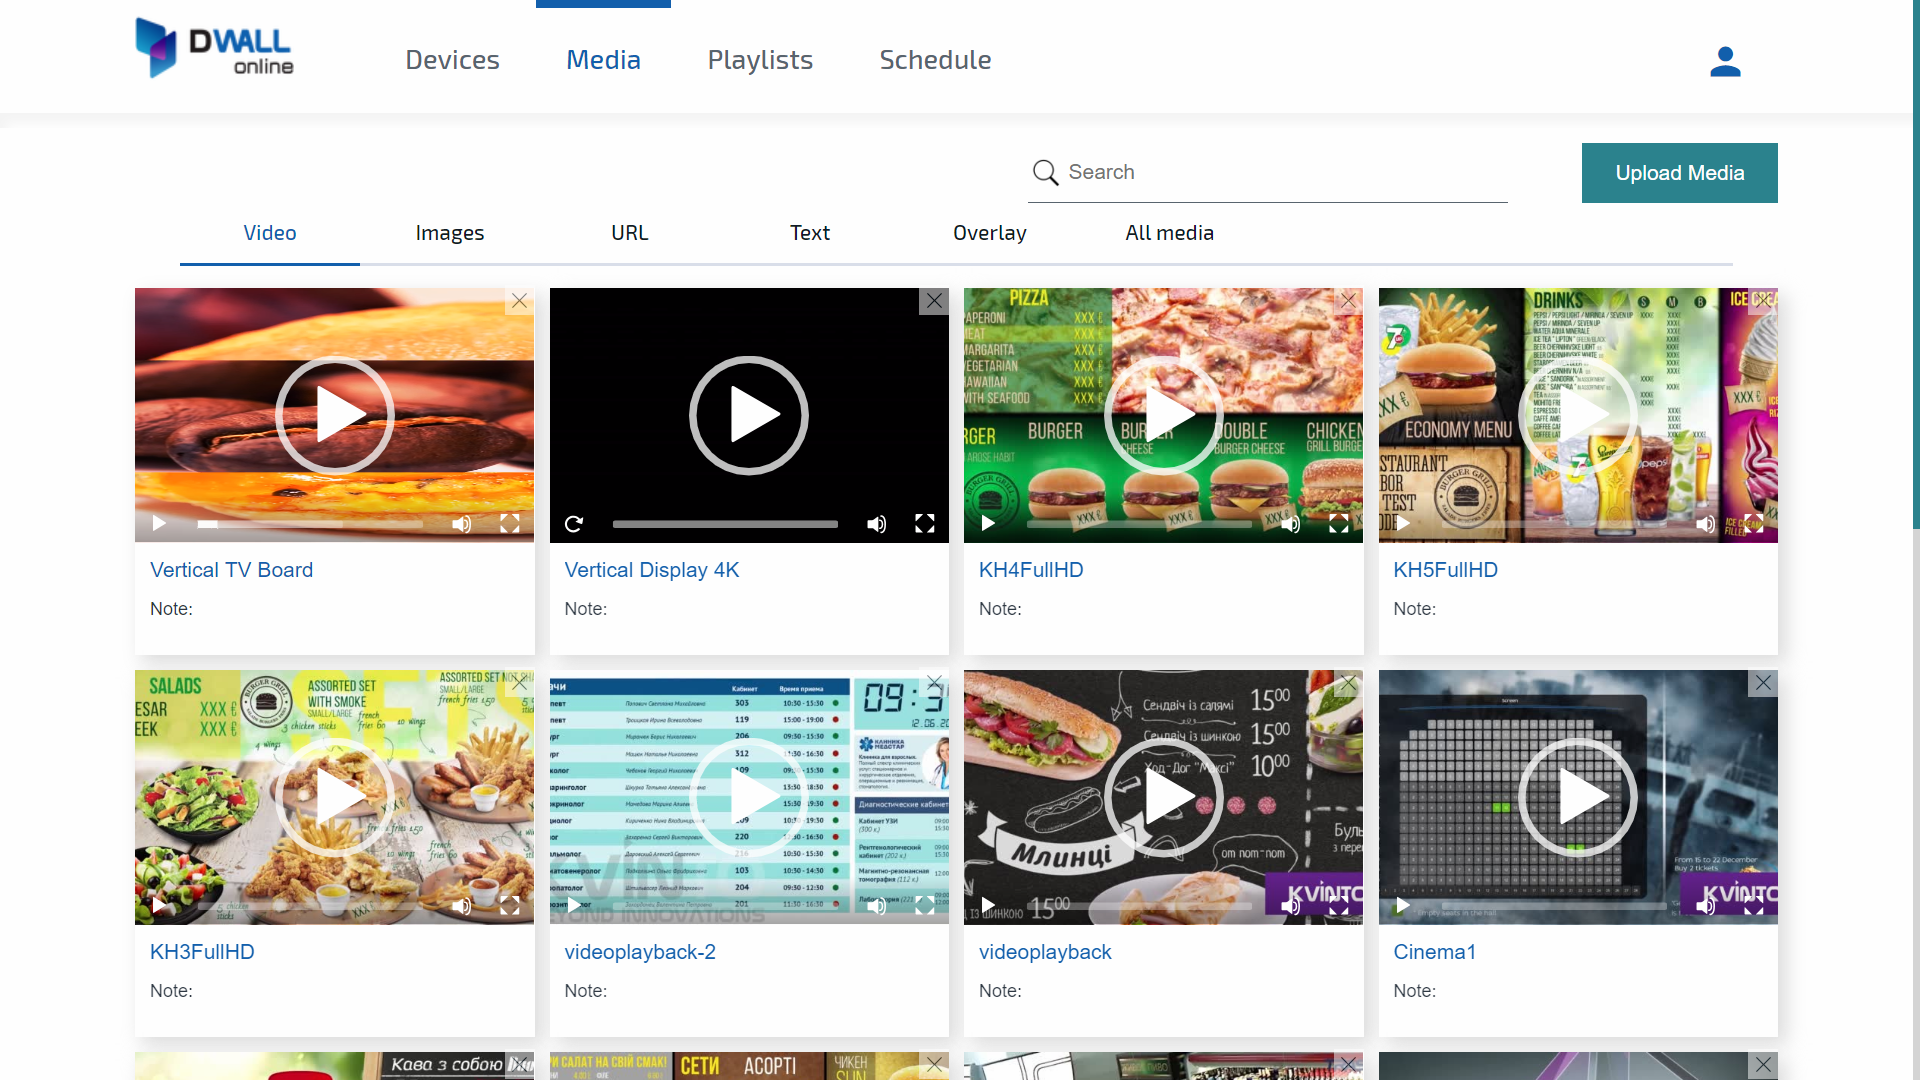Play the videoplayback video thumbnail

1163,797
